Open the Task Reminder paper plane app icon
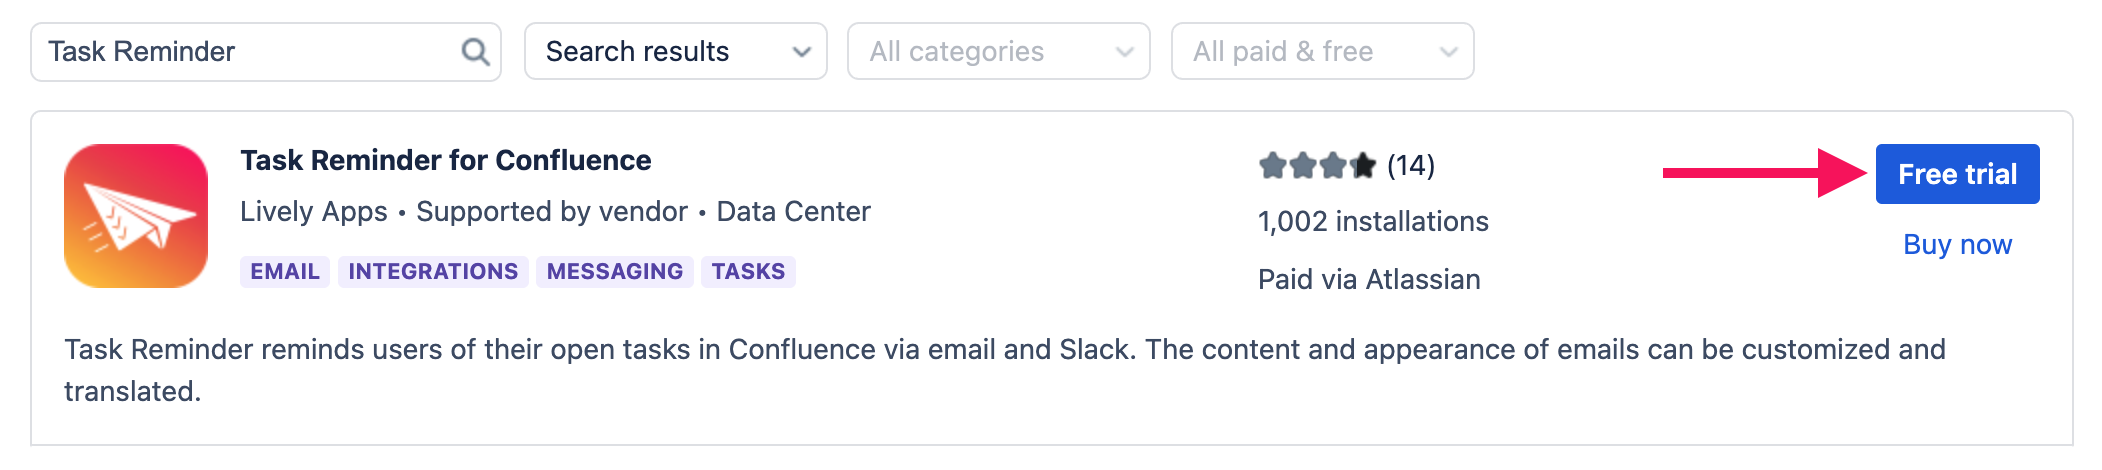This screenshot has width=2102, height=470. point(136,216)
